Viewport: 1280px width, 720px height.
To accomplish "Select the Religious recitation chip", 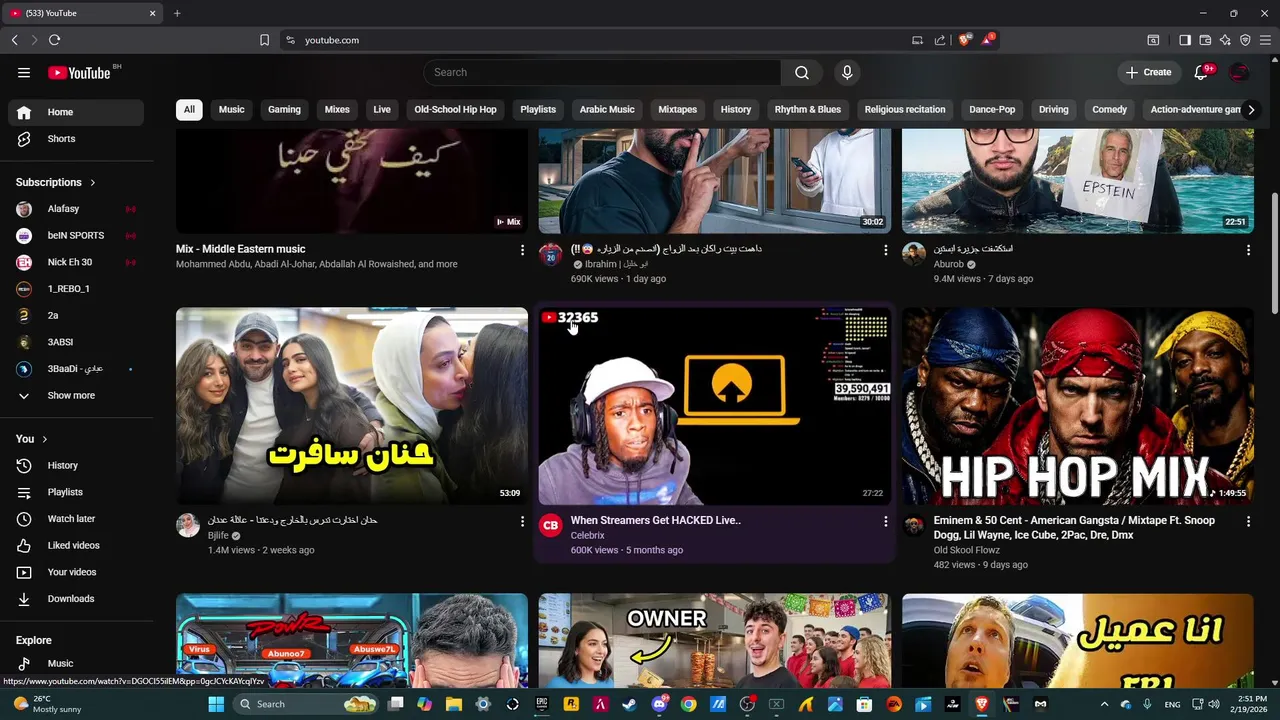I will point(905,109).
